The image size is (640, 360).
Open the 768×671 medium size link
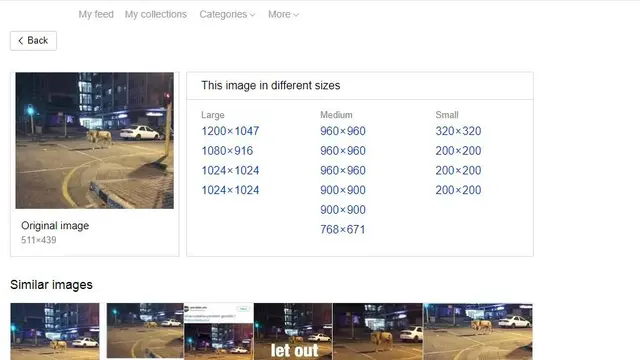pyautogui.click(x=342, y=229)
